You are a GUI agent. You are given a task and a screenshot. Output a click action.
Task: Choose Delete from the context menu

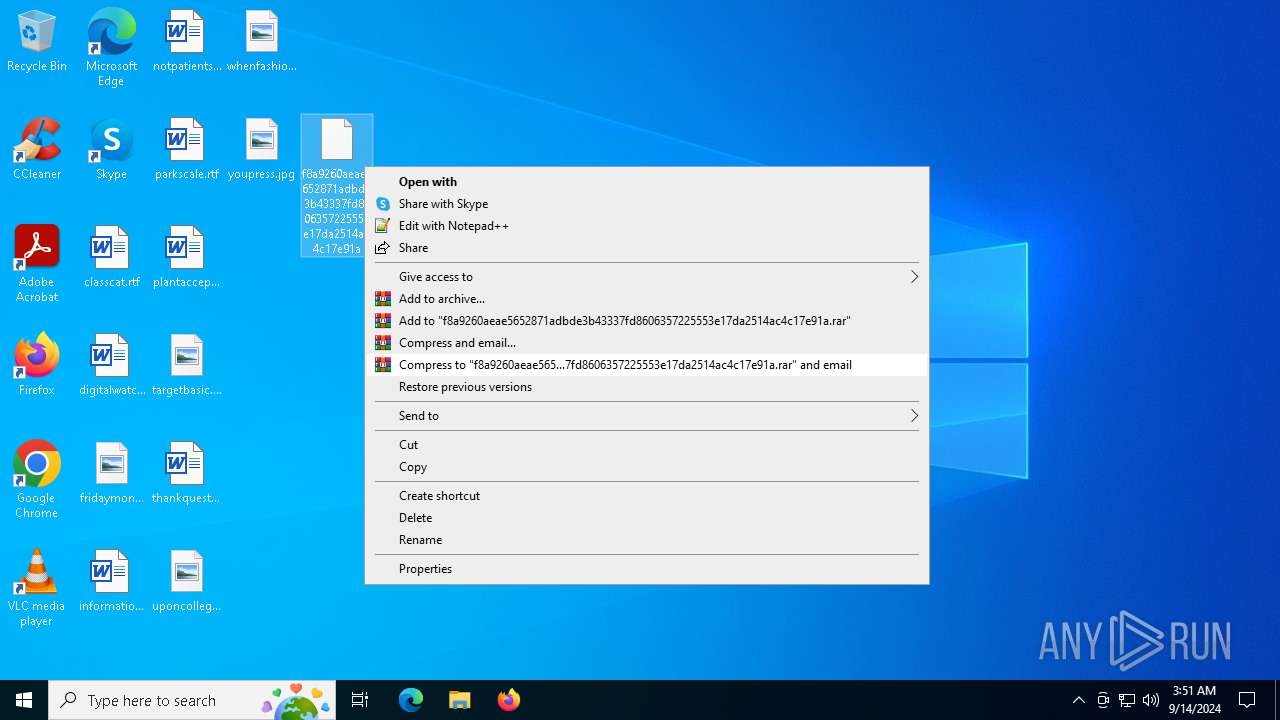[x=646, y=518]
